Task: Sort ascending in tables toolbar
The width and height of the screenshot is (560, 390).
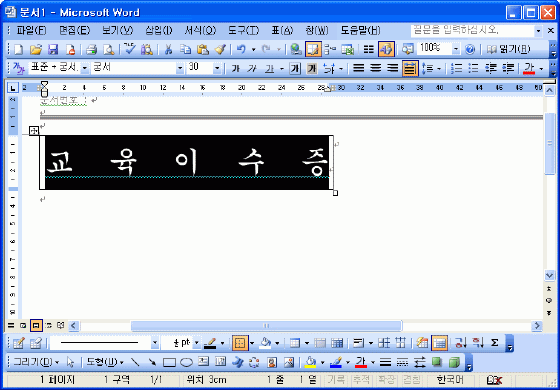Action: (461, 343)
